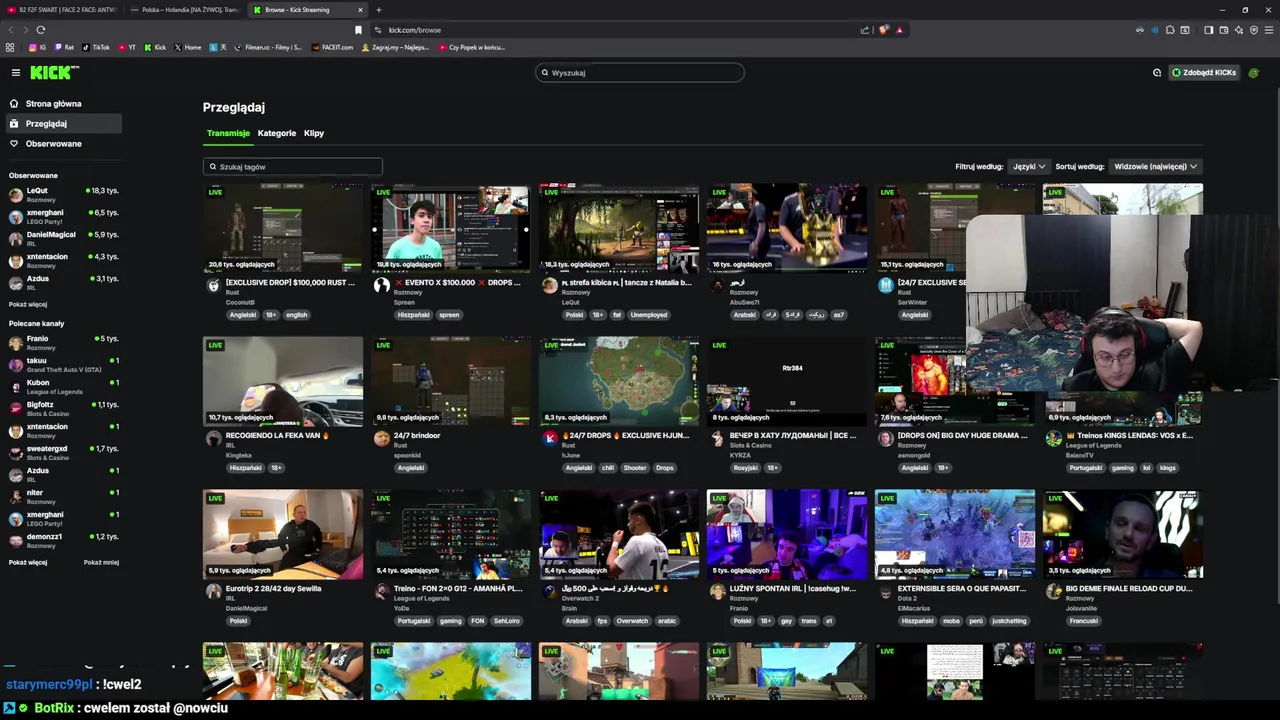The width and height of the screenshot is (1280, 720).
Task: Switch to the Kategorie tab
Action: (x=277, y=133)
